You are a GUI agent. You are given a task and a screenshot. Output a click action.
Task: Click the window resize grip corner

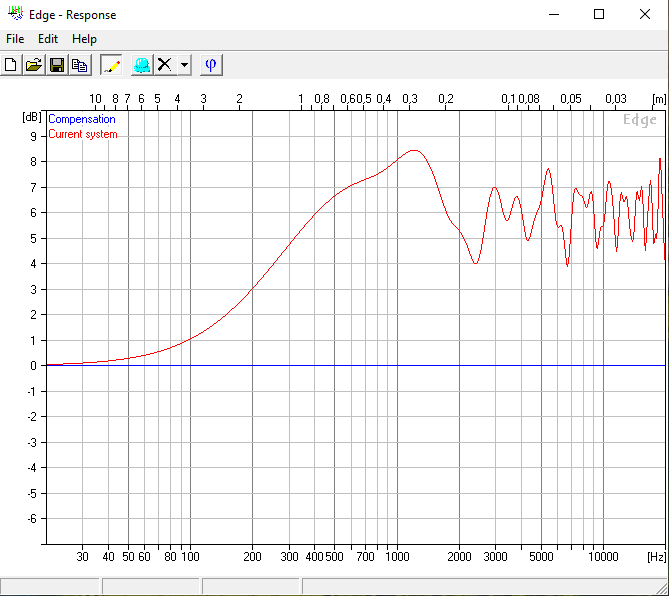tap(662, 589)
